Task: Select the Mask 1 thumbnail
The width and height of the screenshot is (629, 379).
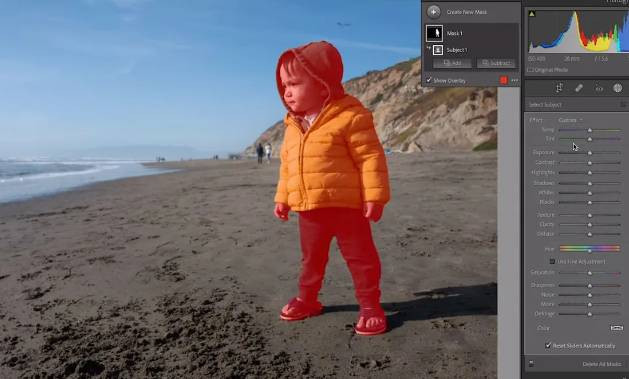Action: tap(434, 33)
